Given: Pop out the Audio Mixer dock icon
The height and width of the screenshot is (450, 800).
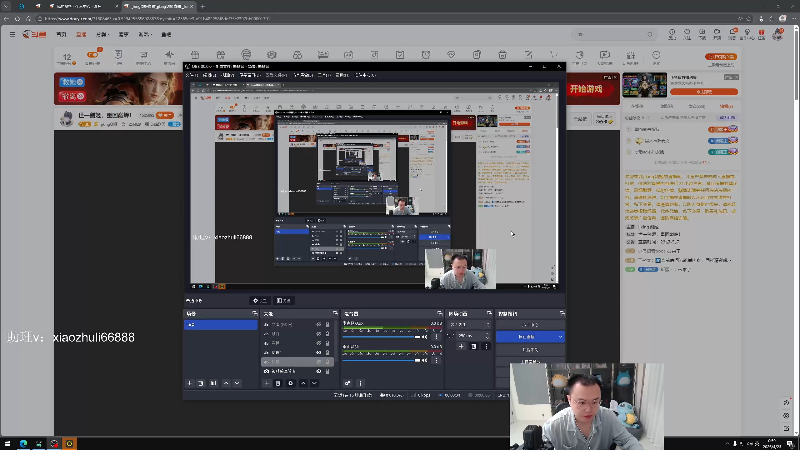Looking at the screenshot, I should pyautogui.click(x=440, y=313).
